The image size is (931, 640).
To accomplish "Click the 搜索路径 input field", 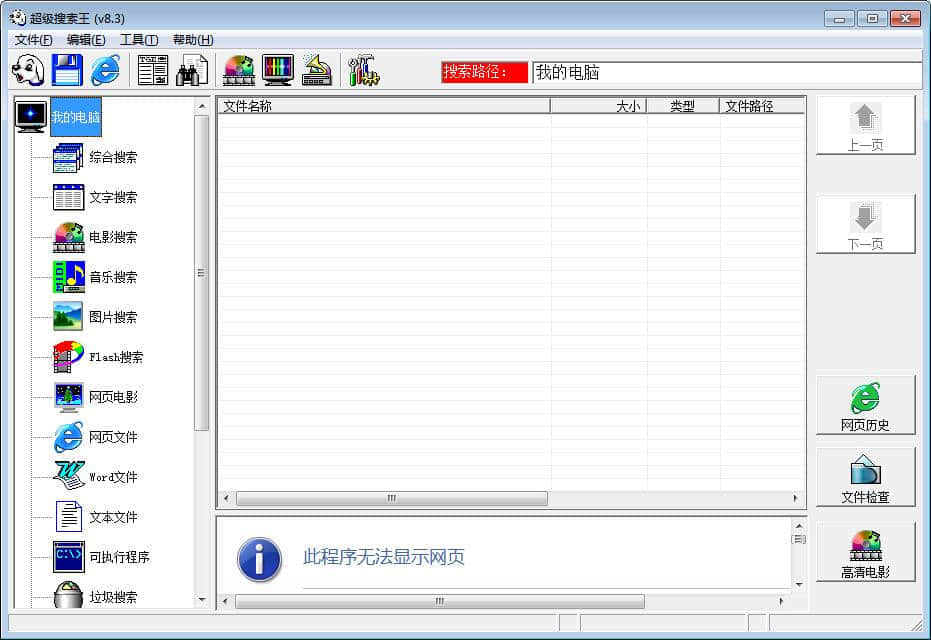I will (725, 73).
